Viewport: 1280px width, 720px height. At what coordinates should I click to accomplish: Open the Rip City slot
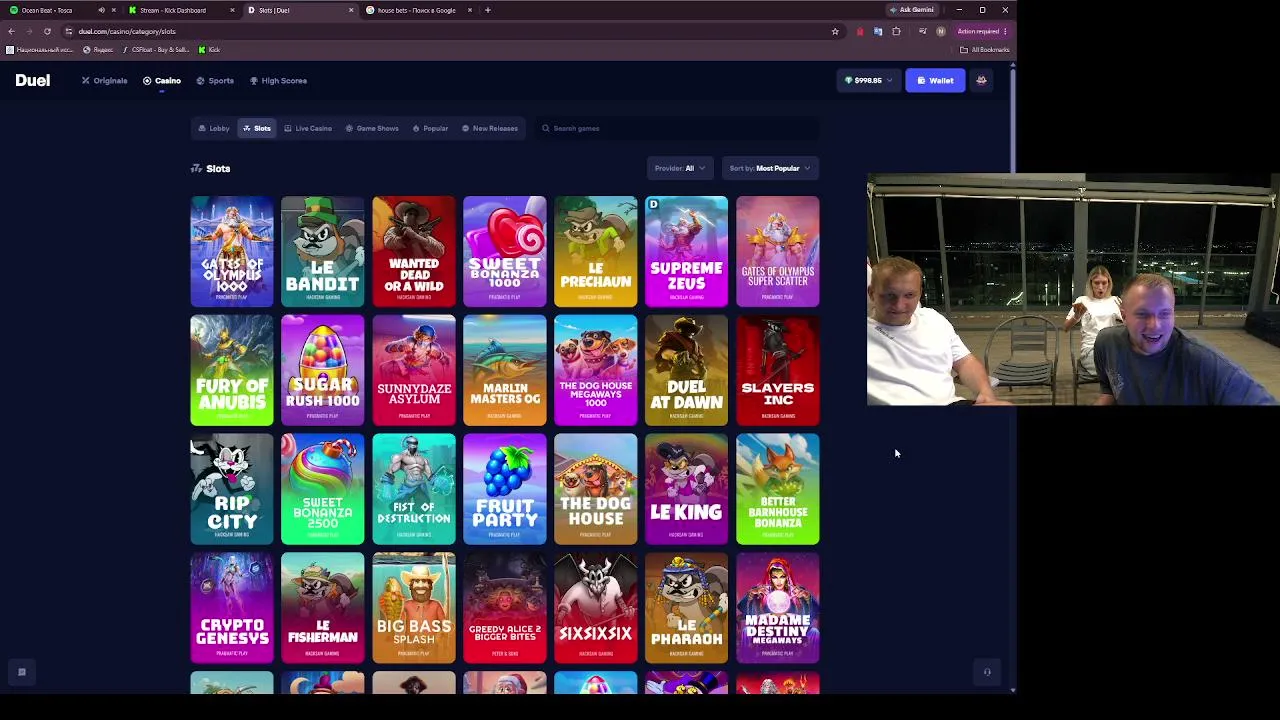[x=232, y=489]
